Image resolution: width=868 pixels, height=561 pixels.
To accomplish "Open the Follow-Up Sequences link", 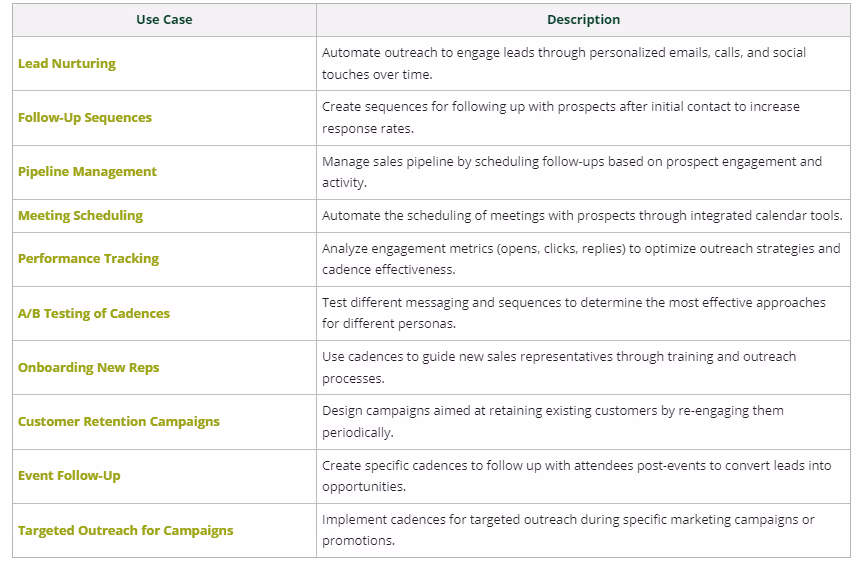I will 85,117.
